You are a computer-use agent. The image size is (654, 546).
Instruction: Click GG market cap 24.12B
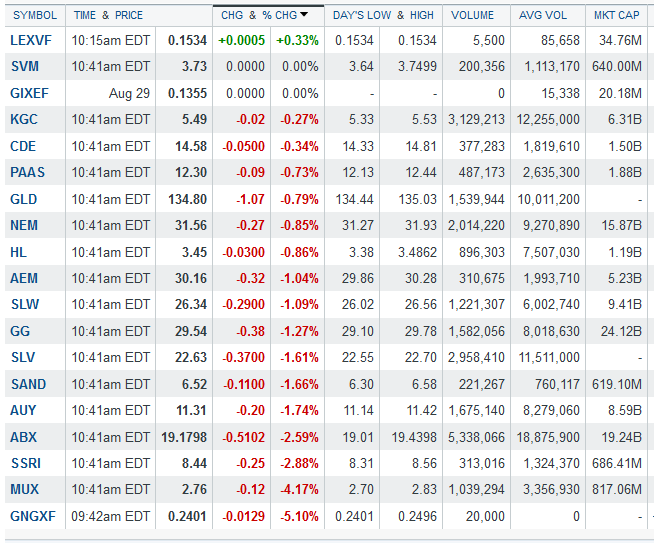pyautogui.click(x=621, y=331)
